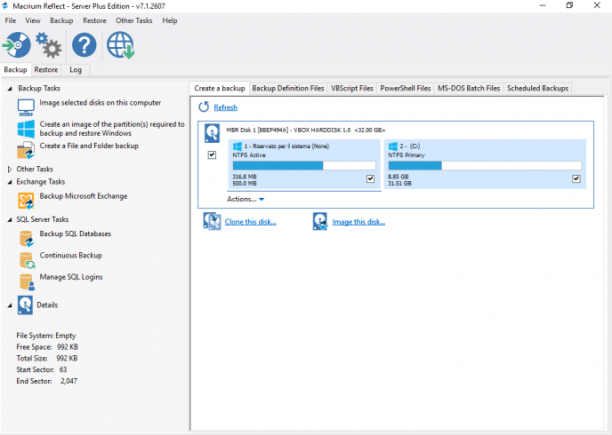Open the Backup menu
The height and width of the screenshot is (435, 612).
coord(61,21)
